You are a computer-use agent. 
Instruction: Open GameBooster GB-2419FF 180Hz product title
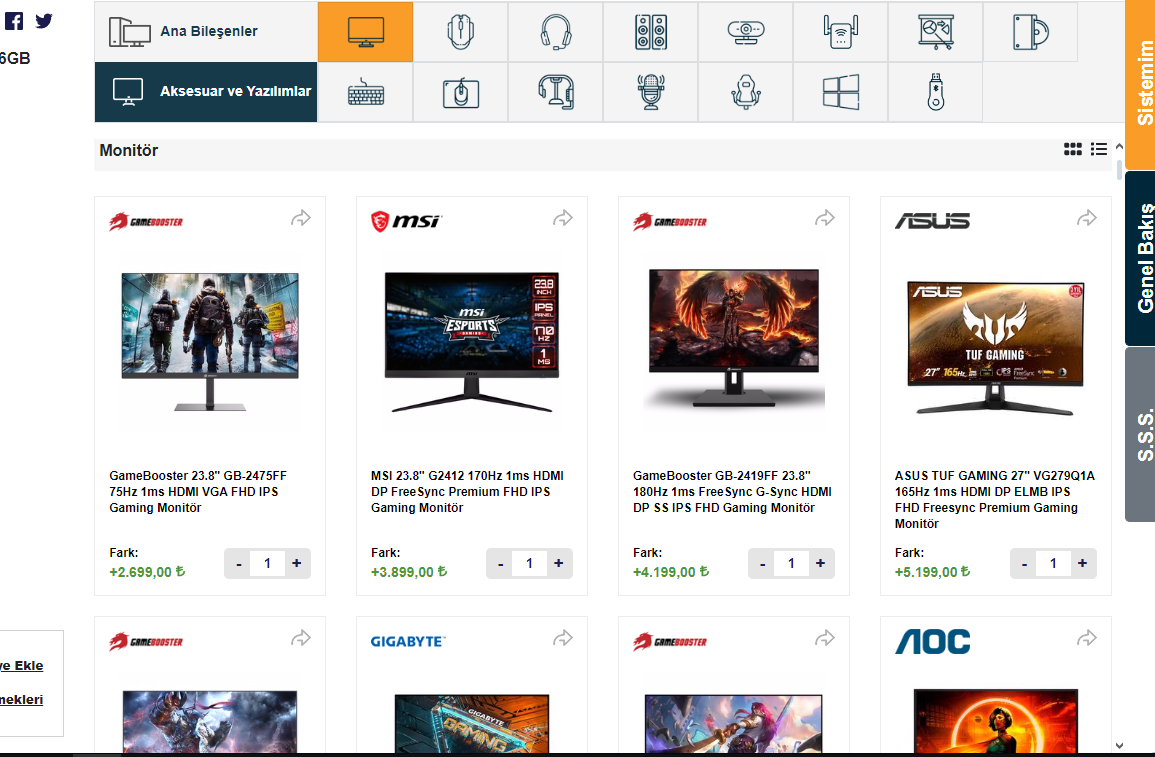[732, 492]
